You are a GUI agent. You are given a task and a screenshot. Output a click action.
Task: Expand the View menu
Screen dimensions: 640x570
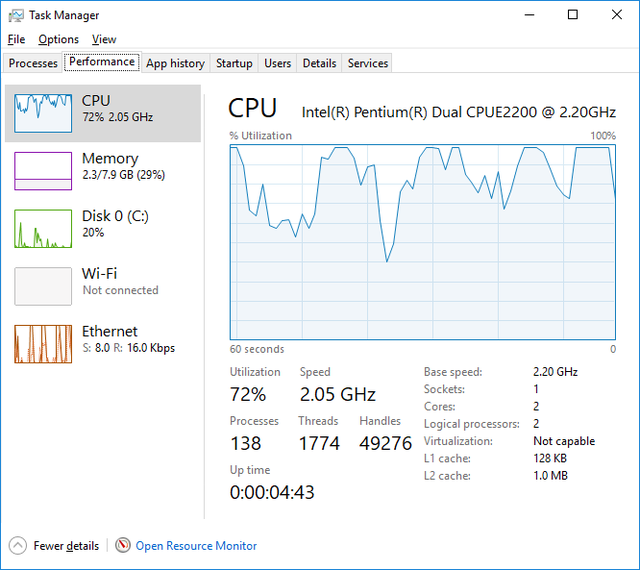(x=104, y=39)
